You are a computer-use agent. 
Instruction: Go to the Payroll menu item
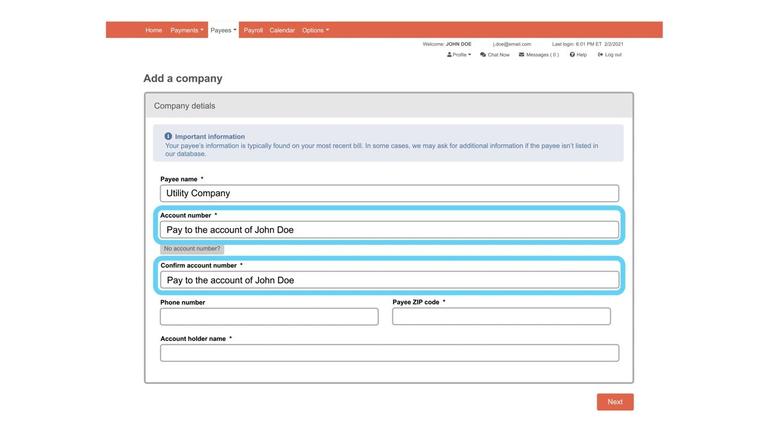253,30
